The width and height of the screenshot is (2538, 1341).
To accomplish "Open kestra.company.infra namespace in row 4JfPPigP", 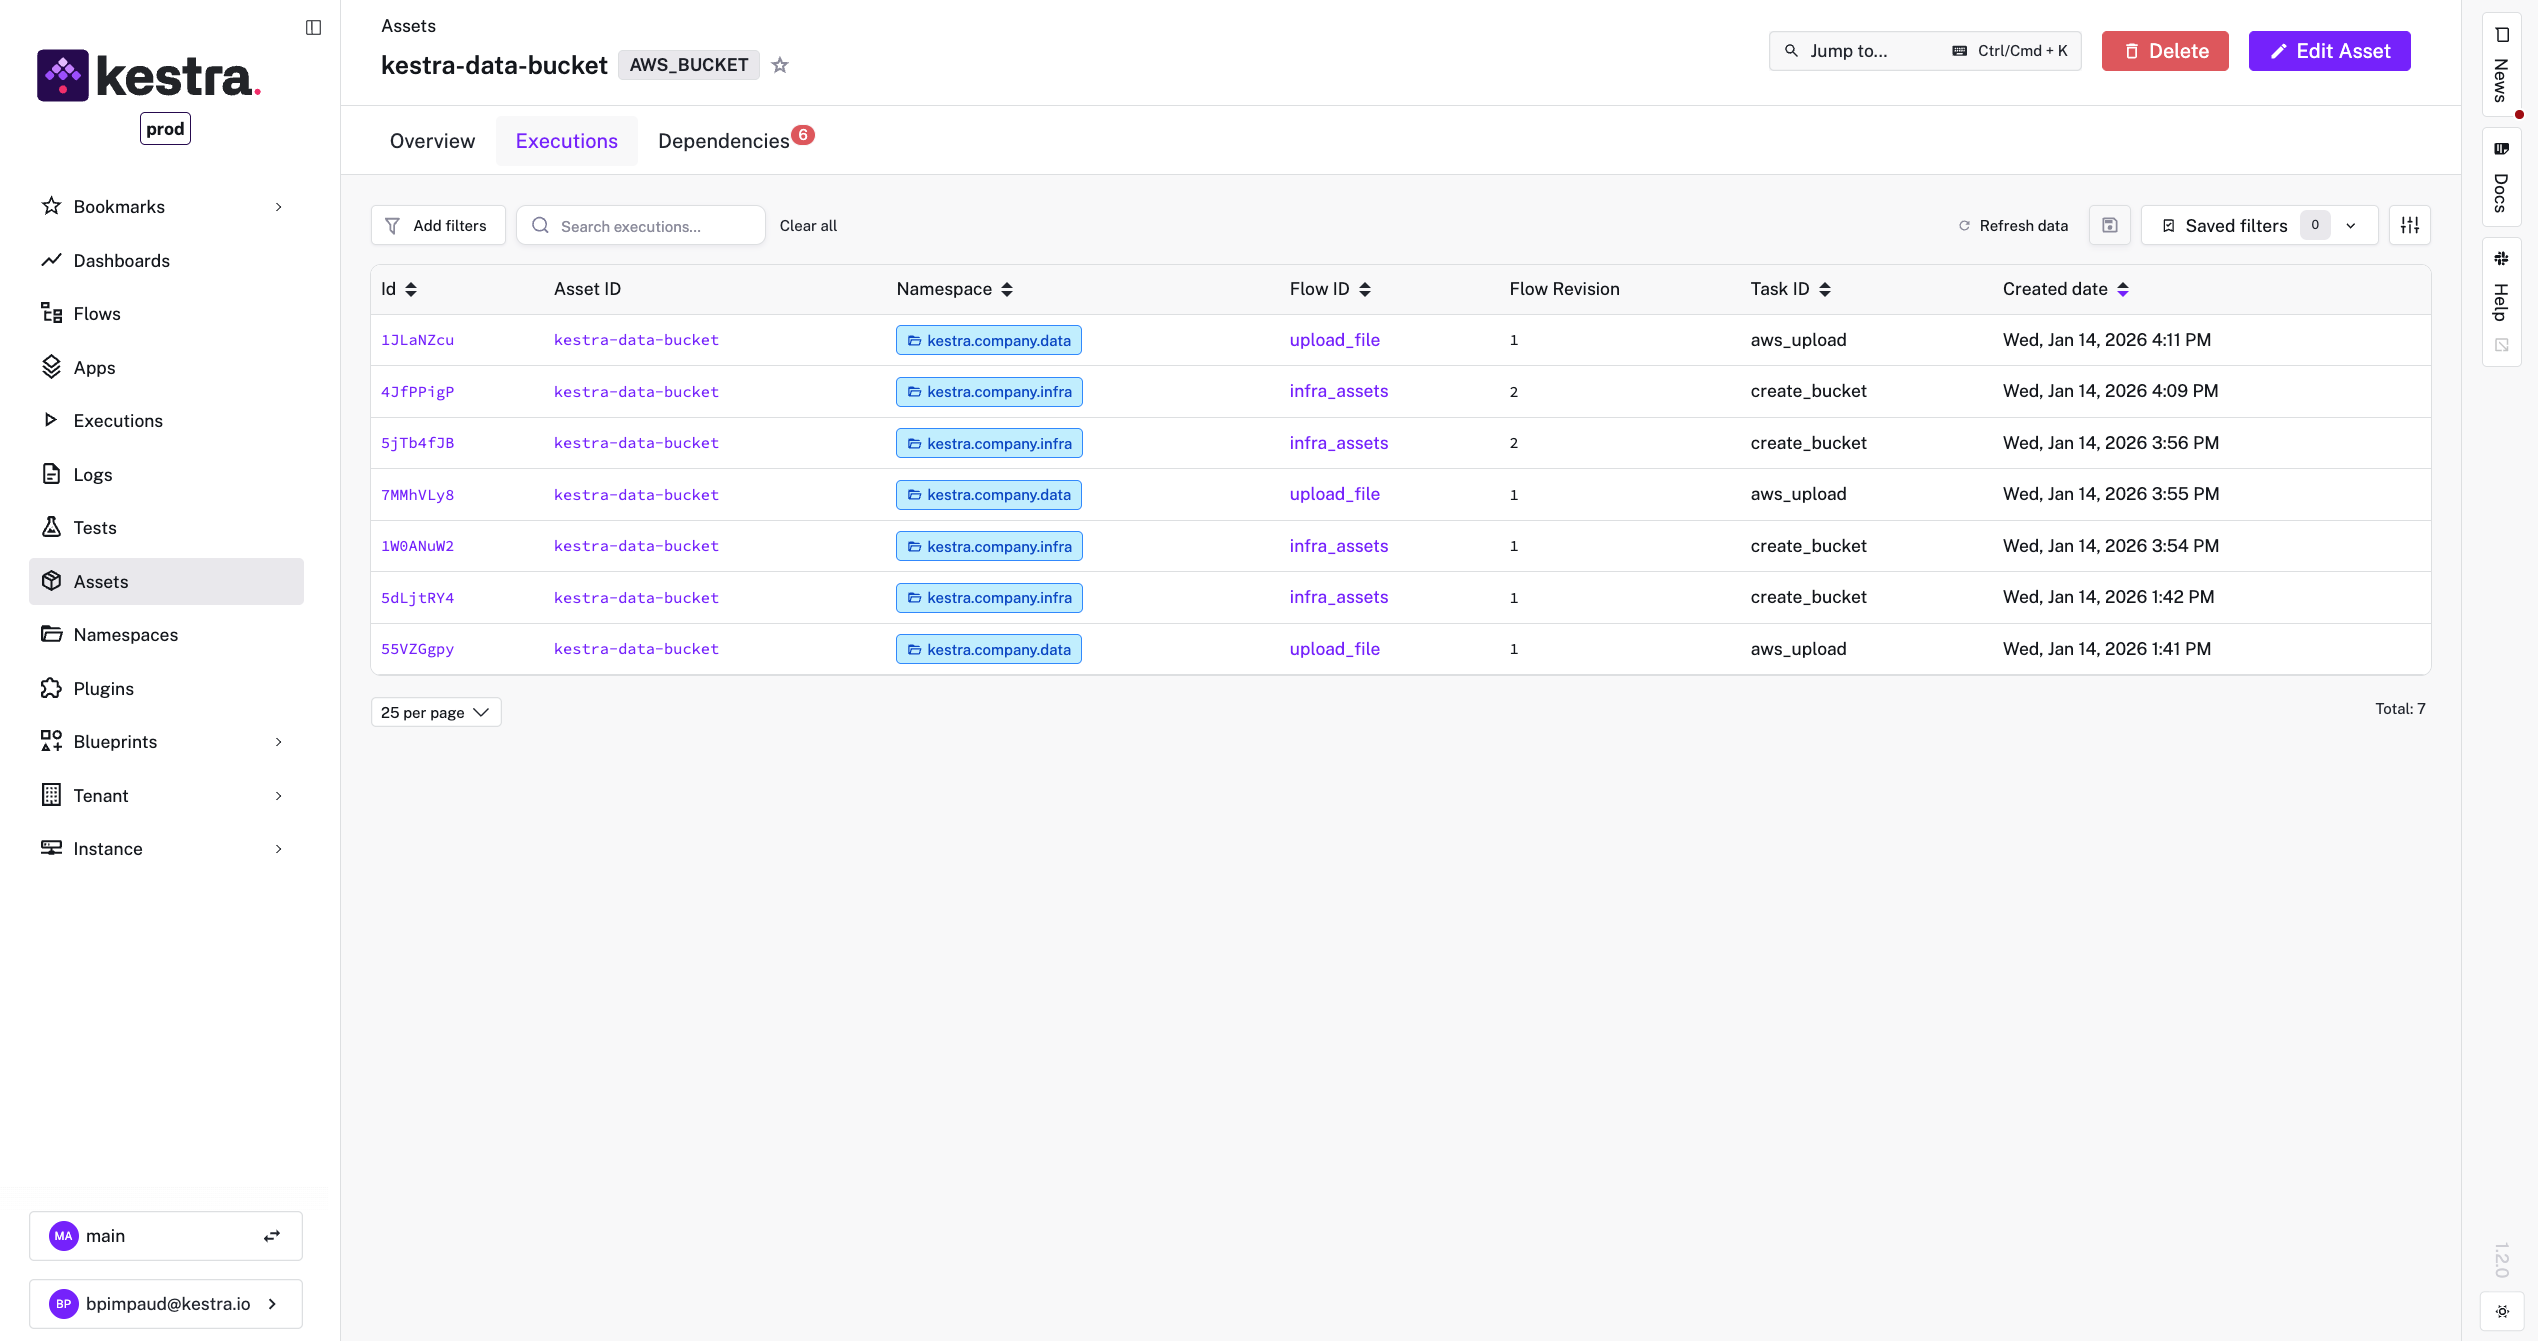I will 989,392.
